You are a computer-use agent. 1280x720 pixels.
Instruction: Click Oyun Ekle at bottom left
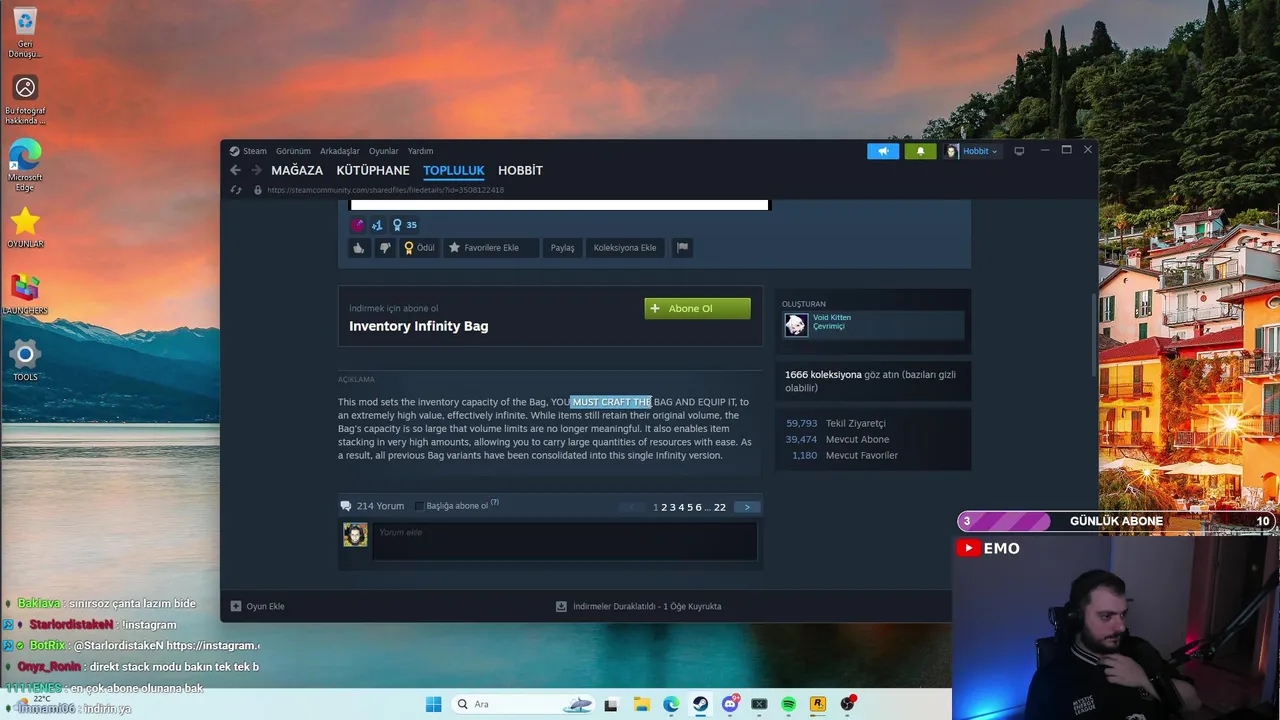click(x=258, y=606)
